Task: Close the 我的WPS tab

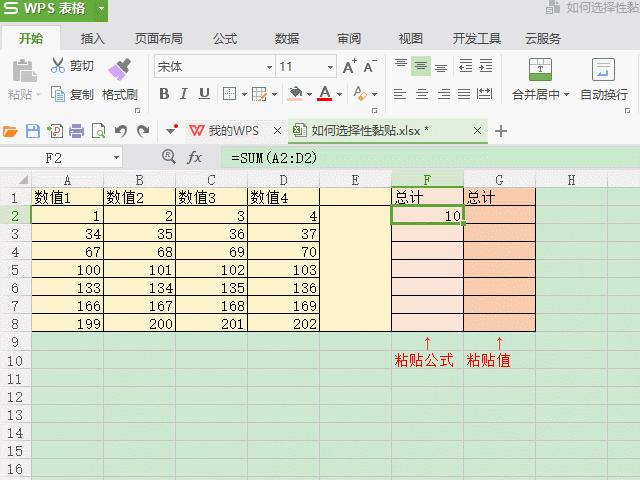Action: point(277,131)
